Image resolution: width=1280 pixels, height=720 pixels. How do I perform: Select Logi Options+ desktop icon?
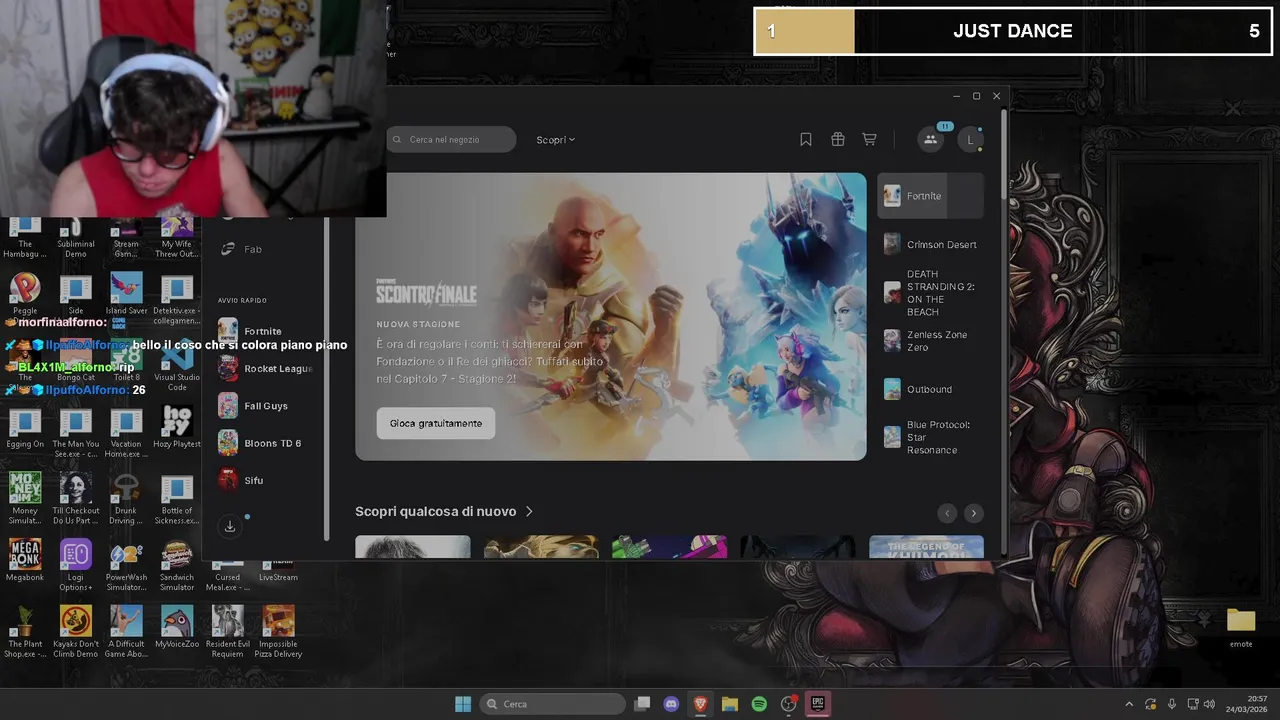pos(76,564)
